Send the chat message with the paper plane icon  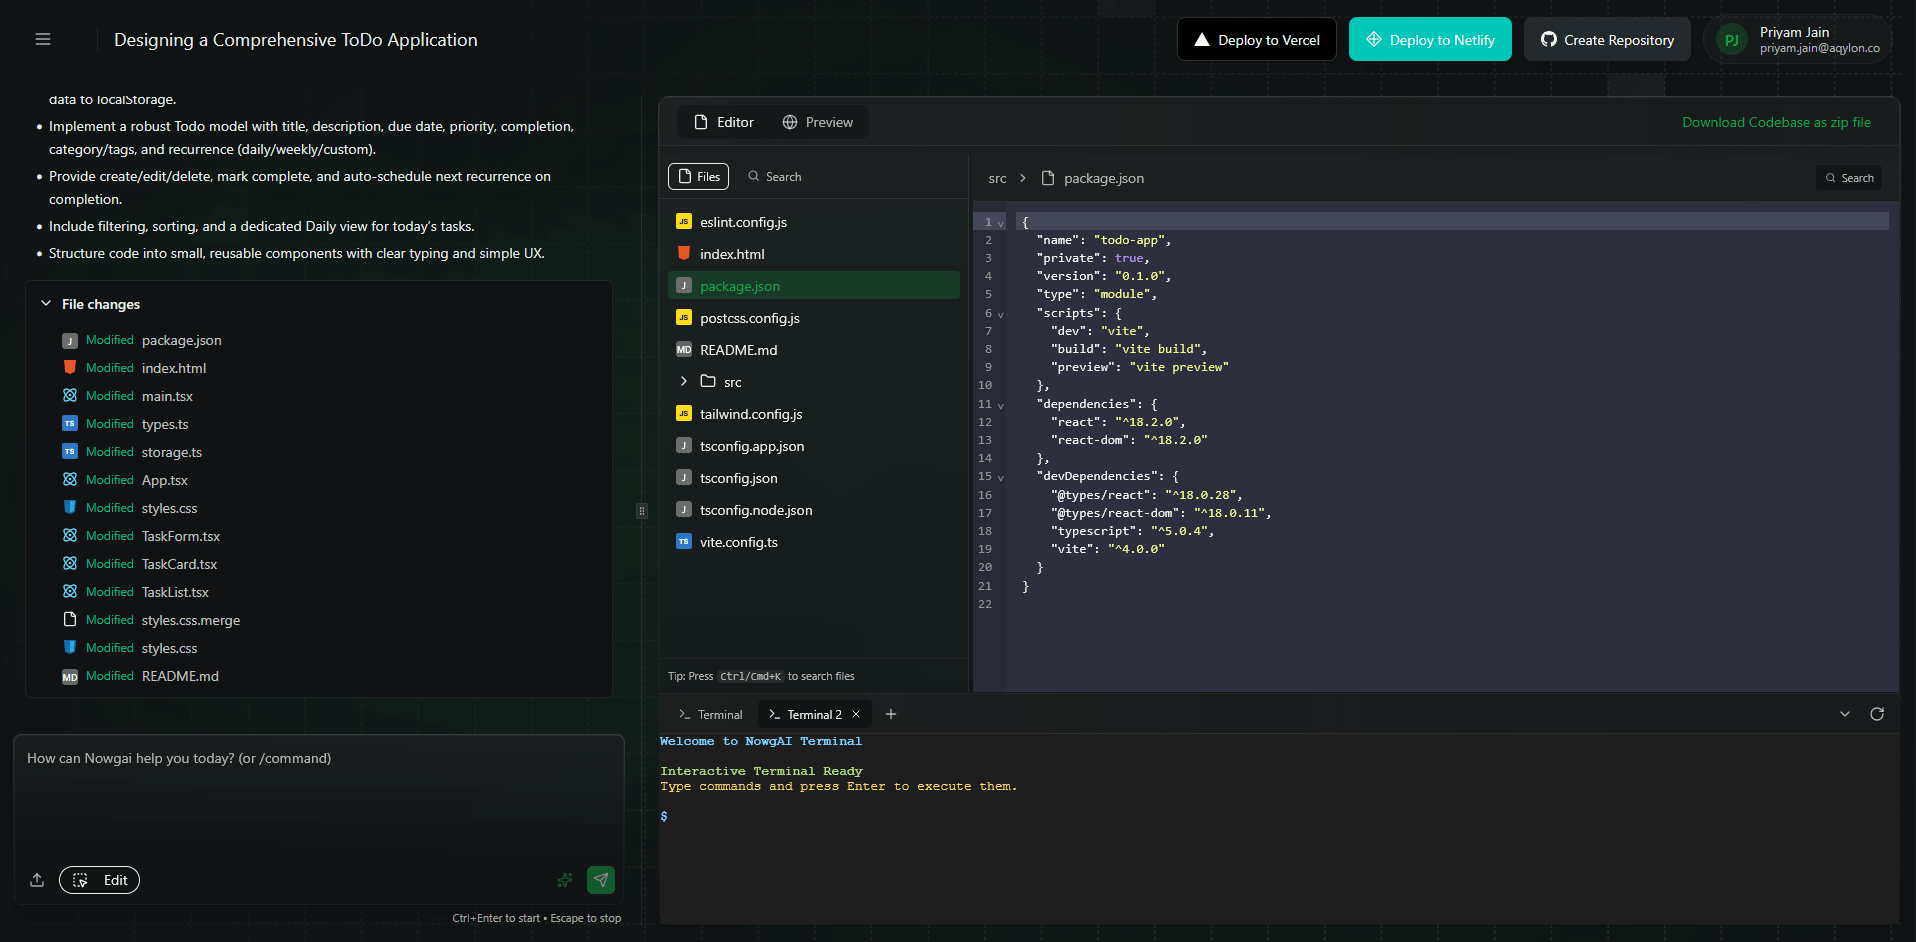tap(600, 880)
